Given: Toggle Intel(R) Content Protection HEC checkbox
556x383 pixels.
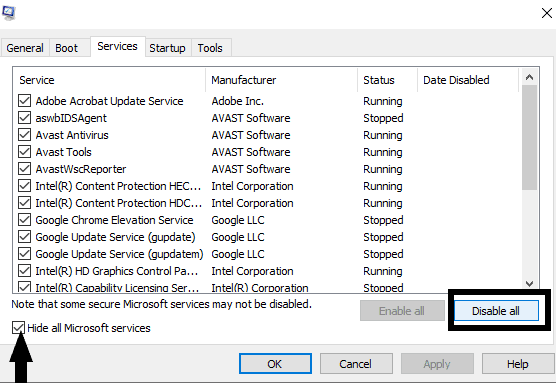Looking at the screenshot, I should click(x=24, y=186).
